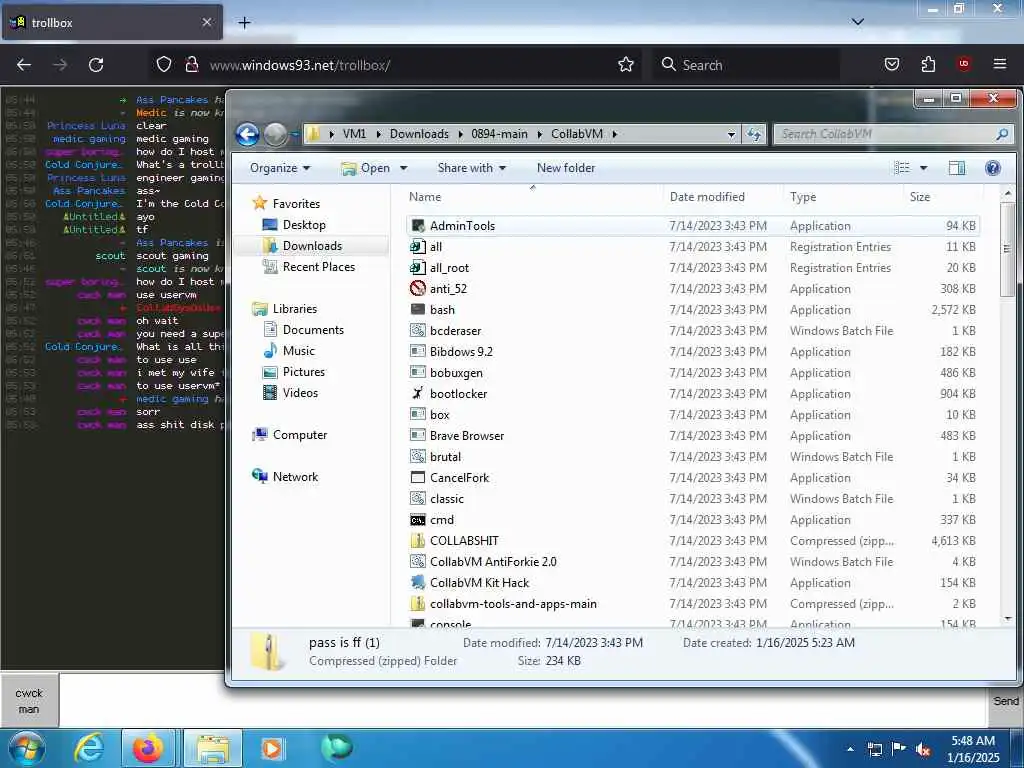Click the muted volume tray icon
1024x768 pixels.
[x=923, y=750]
